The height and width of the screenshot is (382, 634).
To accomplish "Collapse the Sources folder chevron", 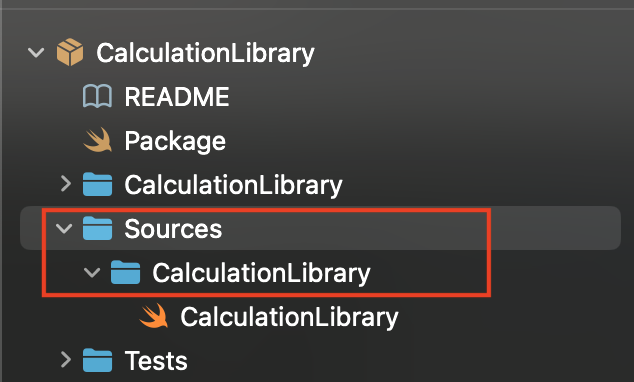I will point(64,228).
